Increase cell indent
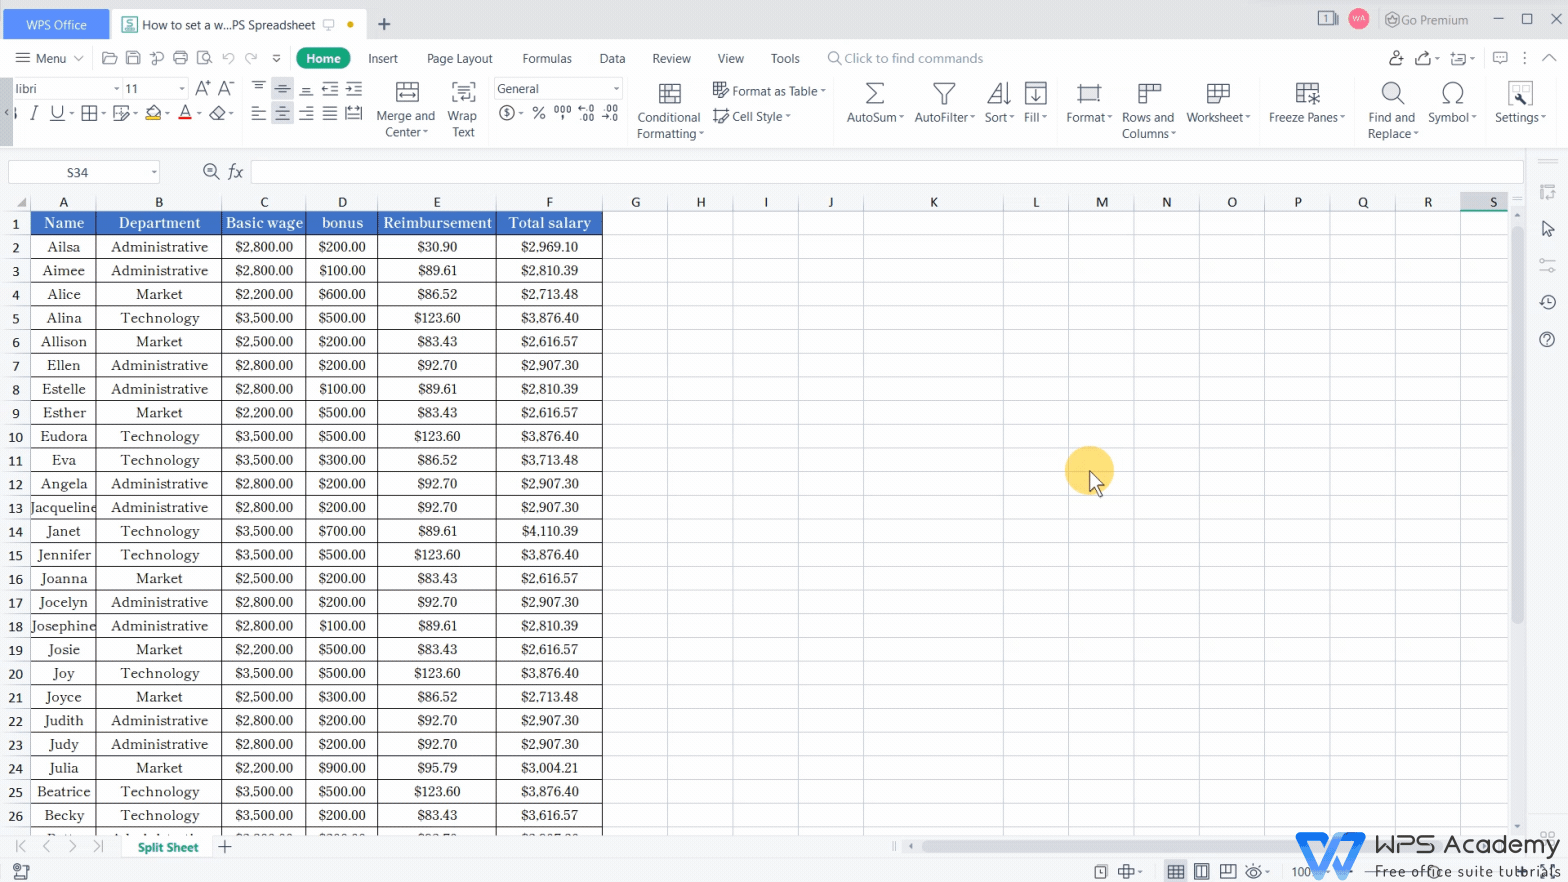This screenshot has height=882, width=1568. (353, 88)
